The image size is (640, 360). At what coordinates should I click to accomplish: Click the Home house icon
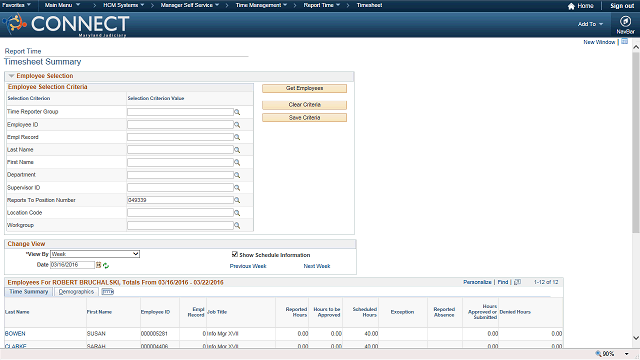[571, 6]
